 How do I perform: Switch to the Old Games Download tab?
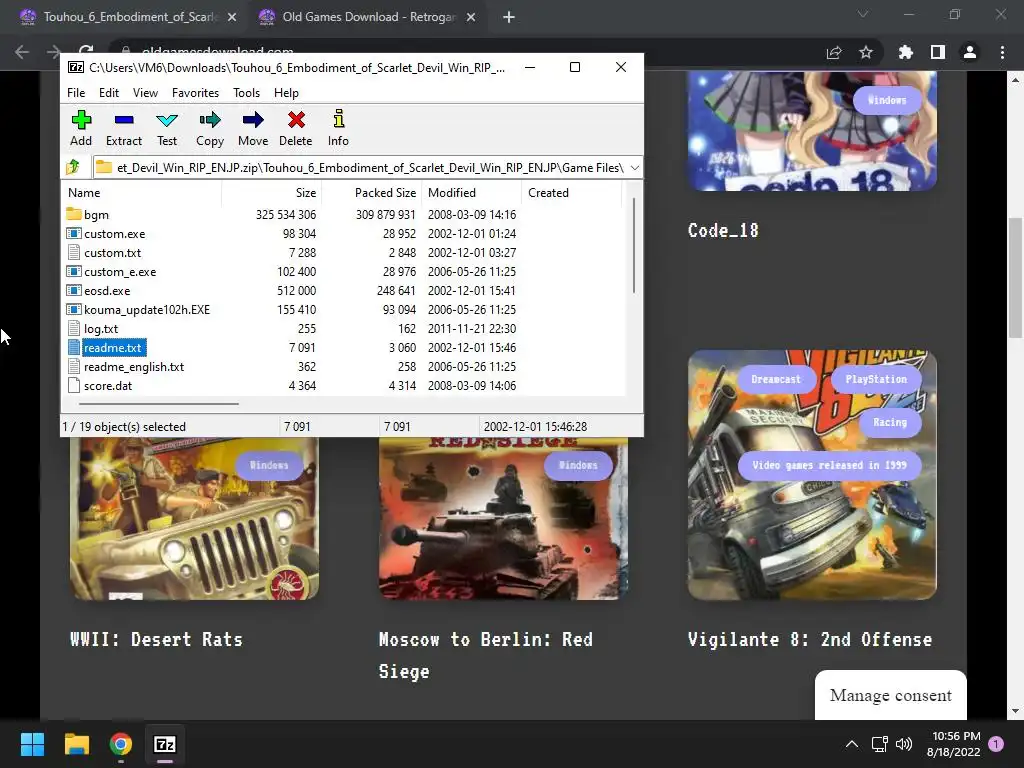[x=367, y=17]
